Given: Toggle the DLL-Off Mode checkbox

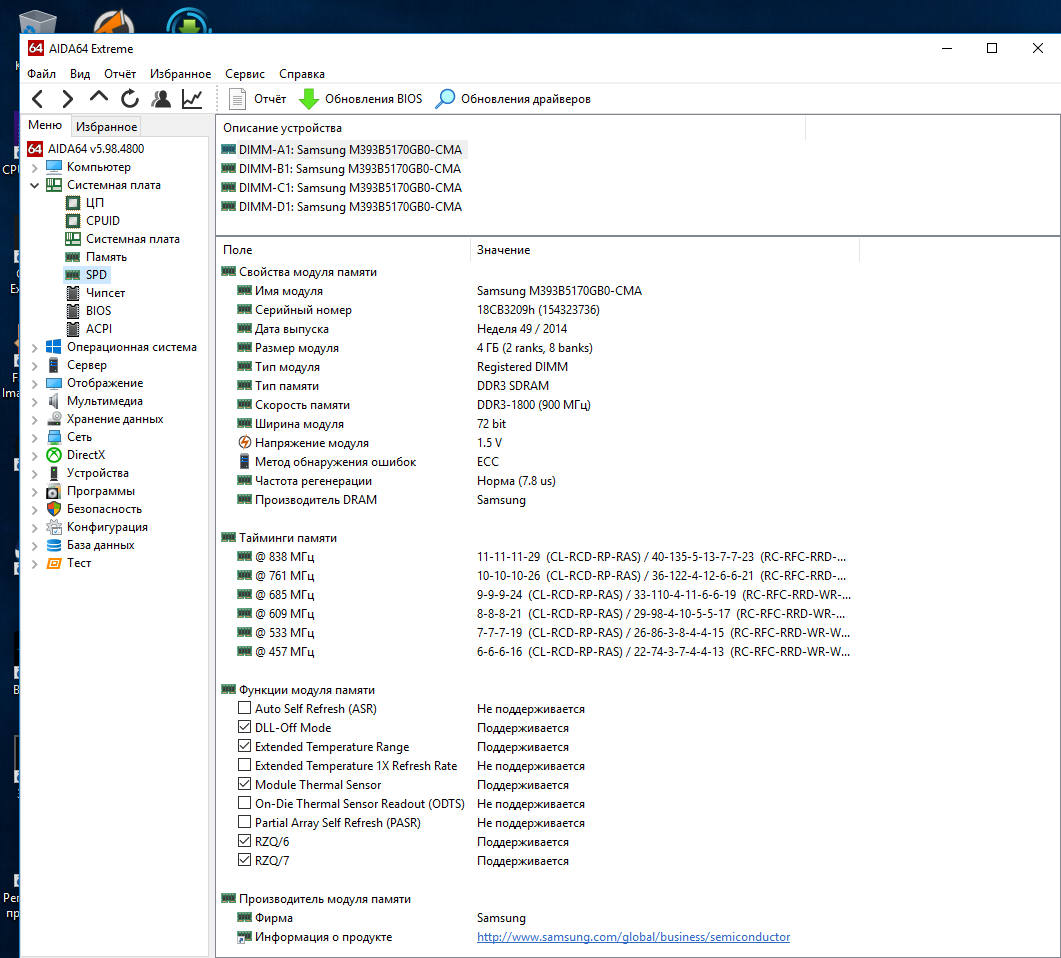Looking at the screenshot, I should click(x=244, y=727).
